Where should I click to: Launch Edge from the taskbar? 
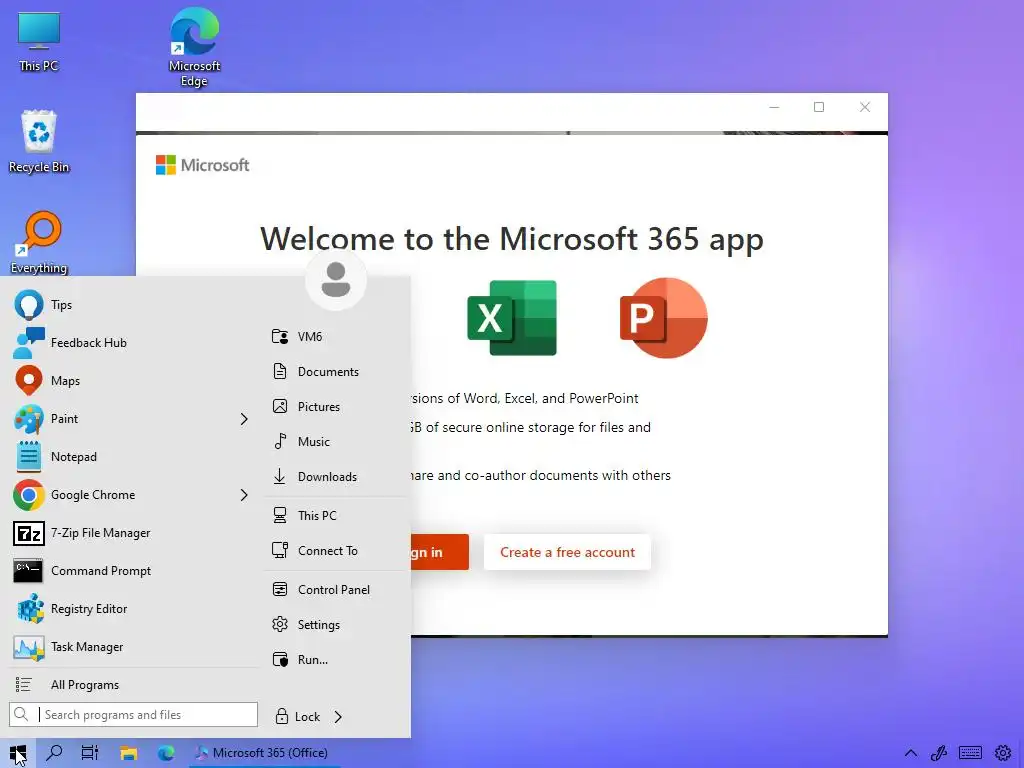(x=166, y=753)
